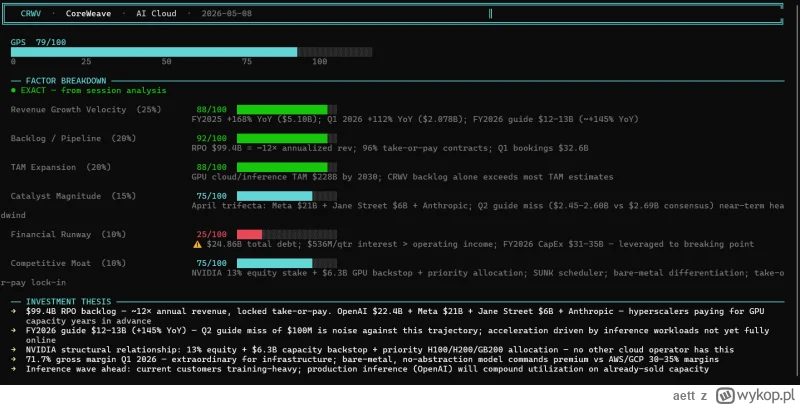The height and width of the screenshot is (405, 800).
Task: Click the RPO $99.4B take-or-pay description line
Action: (390, 148)
